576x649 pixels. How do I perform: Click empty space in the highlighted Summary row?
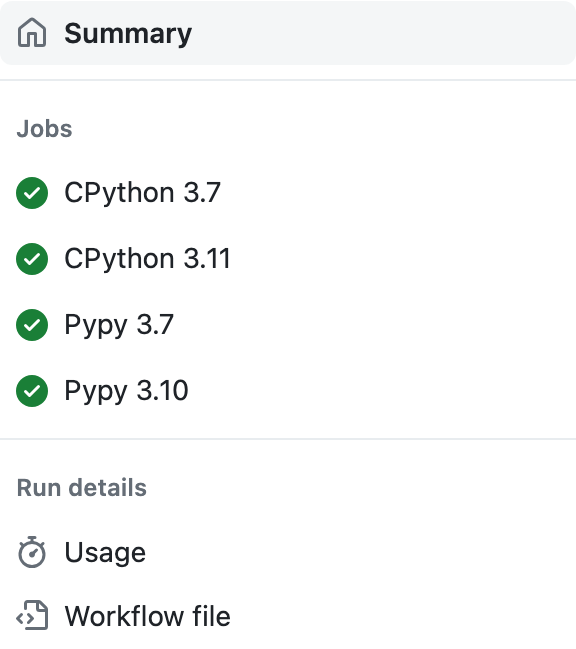point(381,33)
